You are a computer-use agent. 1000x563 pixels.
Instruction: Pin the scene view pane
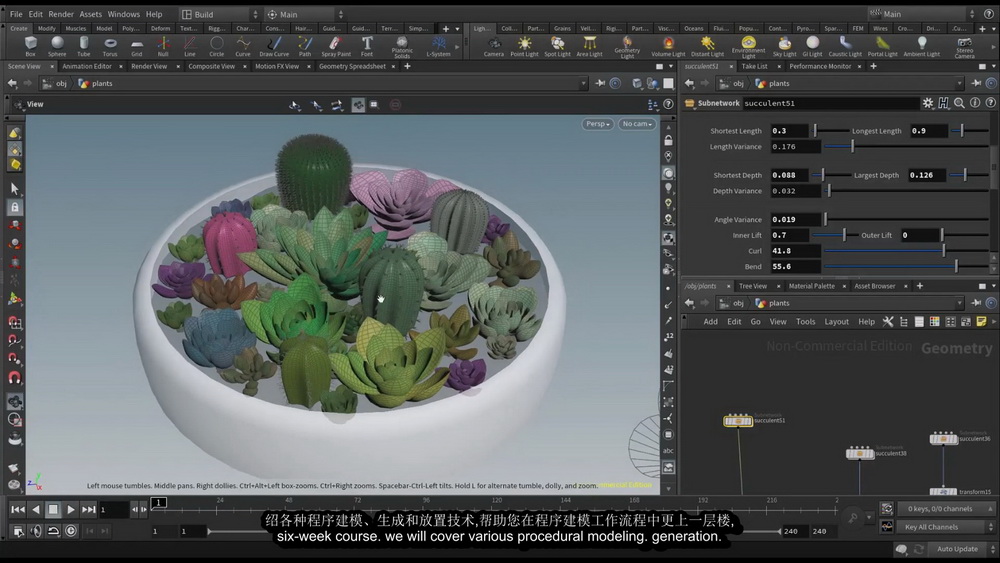coord(600,84)
